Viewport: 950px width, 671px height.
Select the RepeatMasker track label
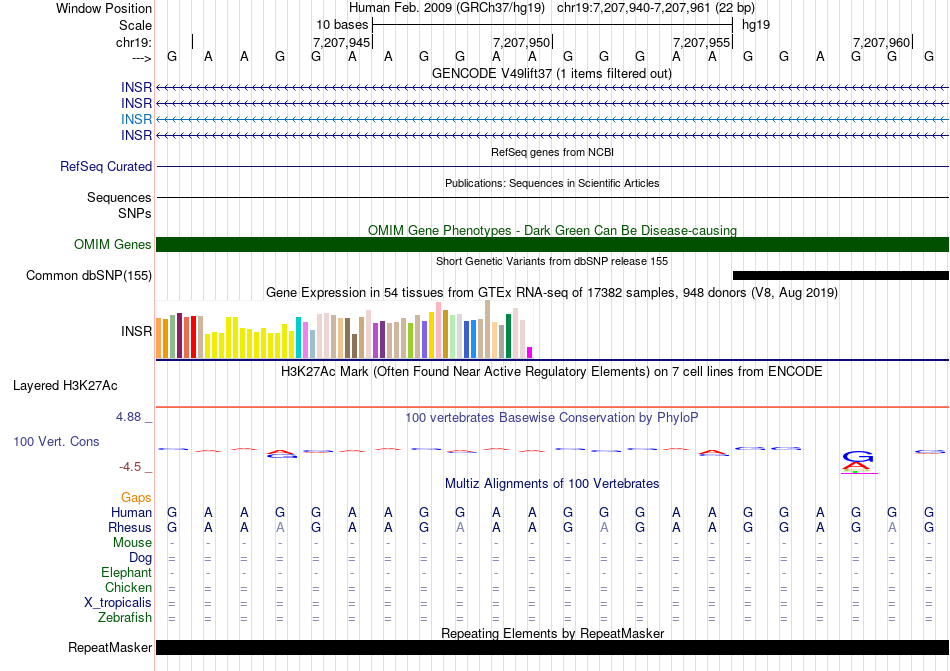[x=110, y=648]
